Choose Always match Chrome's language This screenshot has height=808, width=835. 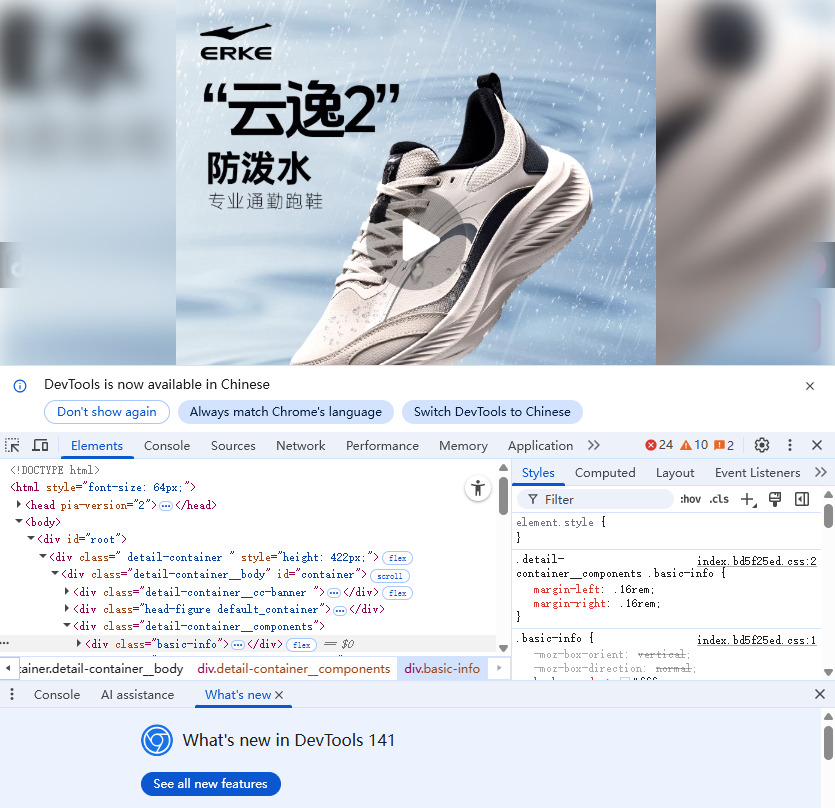[x=285, y=412]
